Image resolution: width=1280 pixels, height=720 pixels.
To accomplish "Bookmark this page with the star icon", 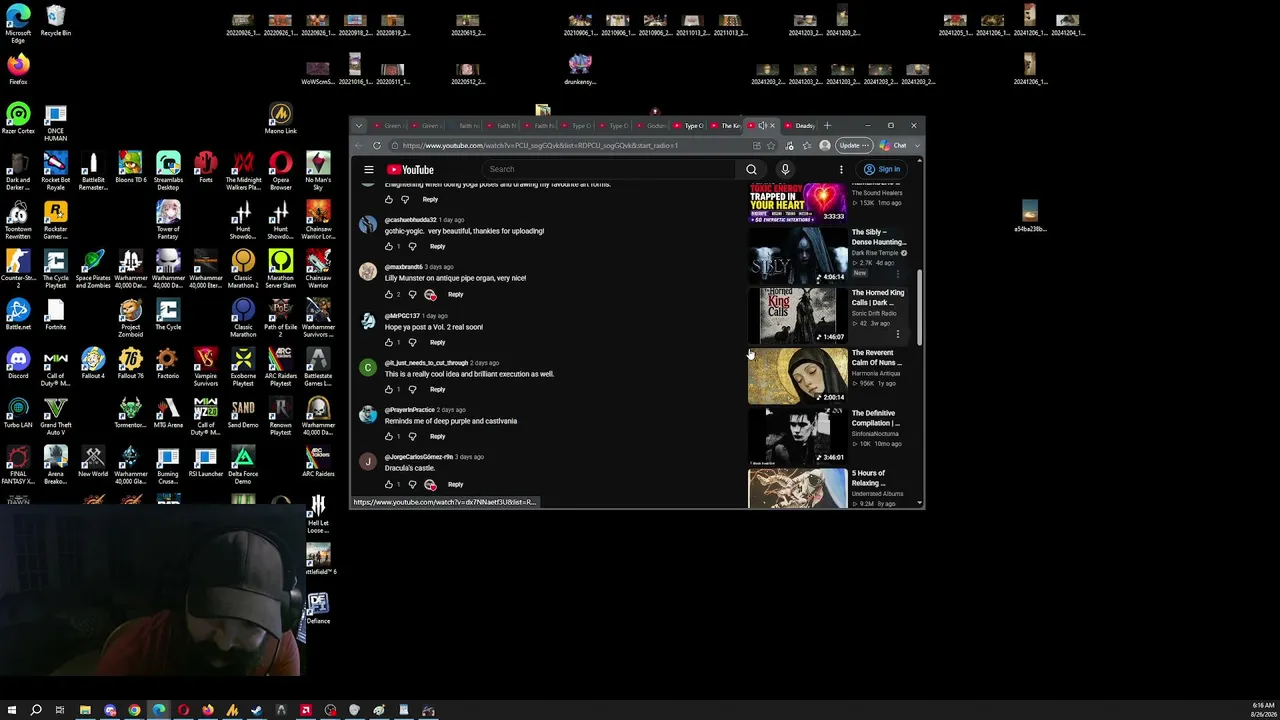I will pyautogui.click(x=771, y=146).
